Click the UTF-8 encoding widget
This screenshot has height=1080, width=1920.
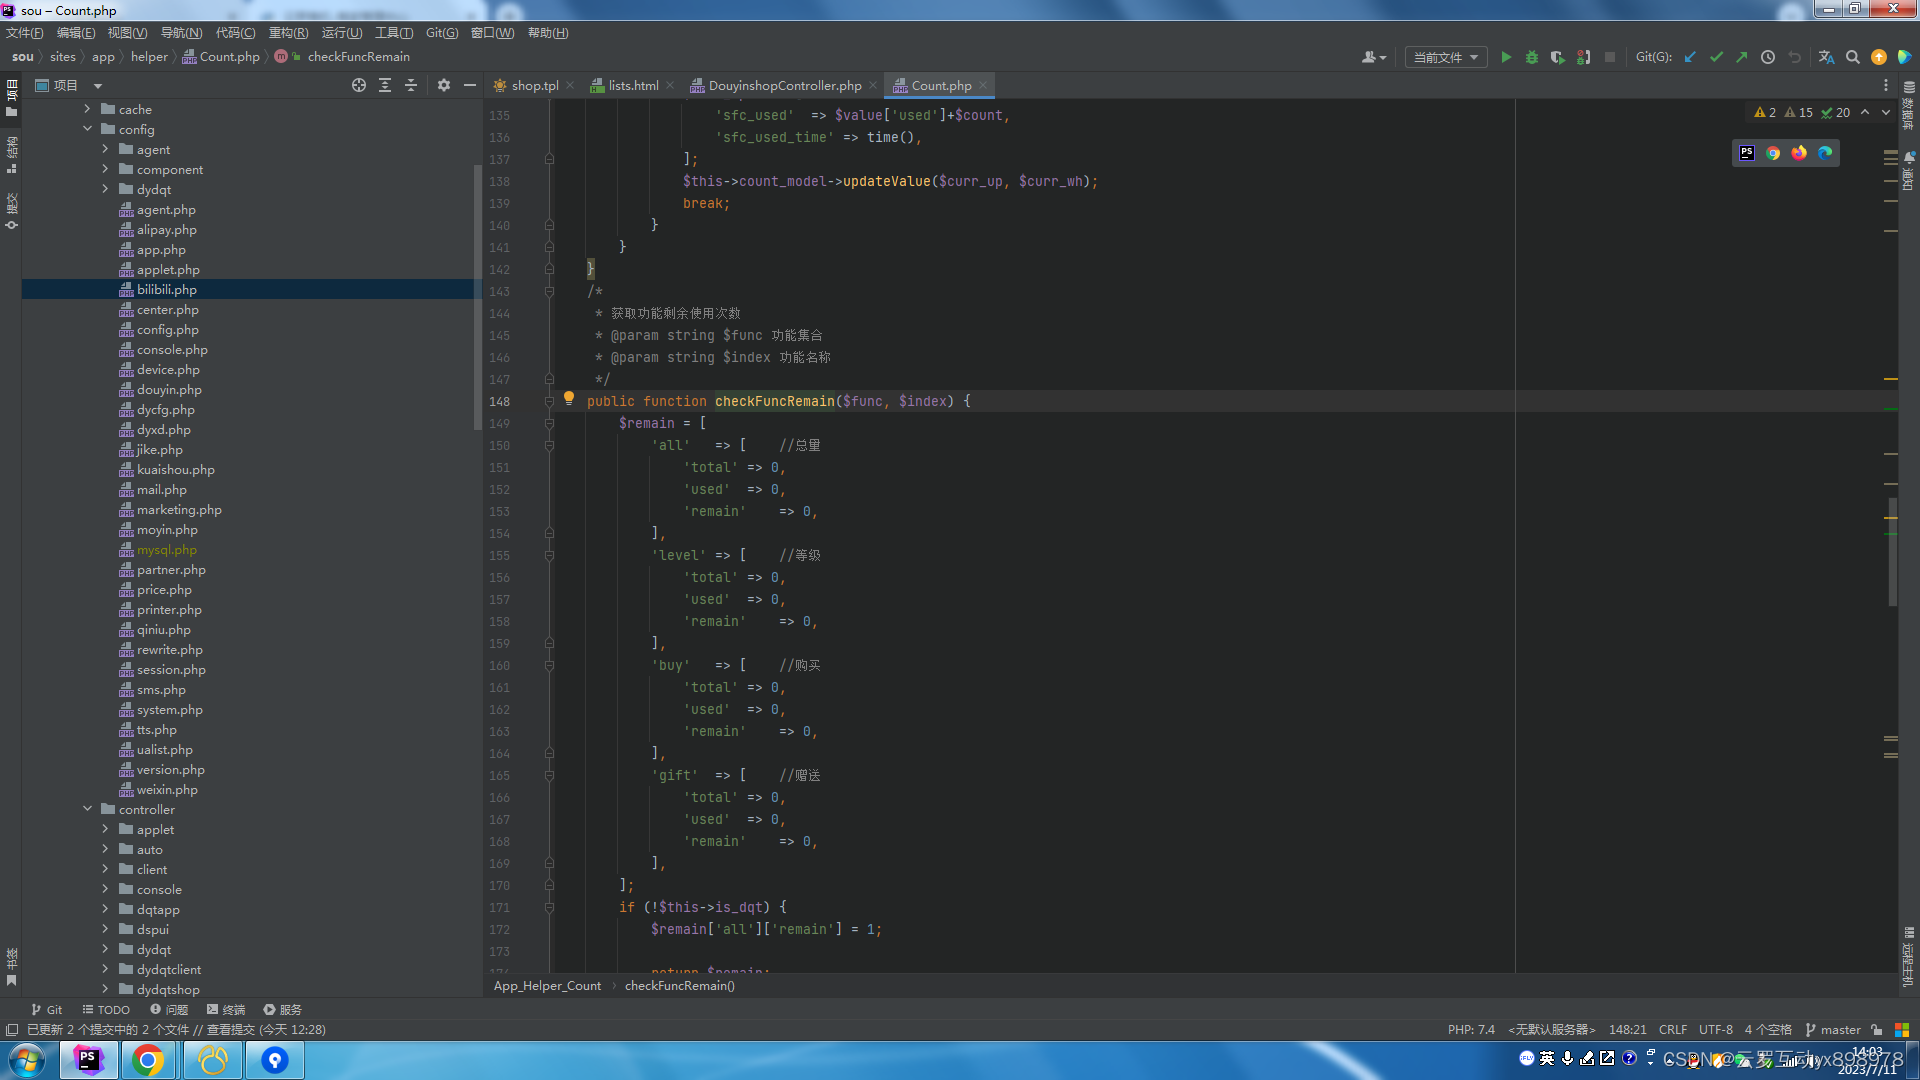coord(1716,1030)
